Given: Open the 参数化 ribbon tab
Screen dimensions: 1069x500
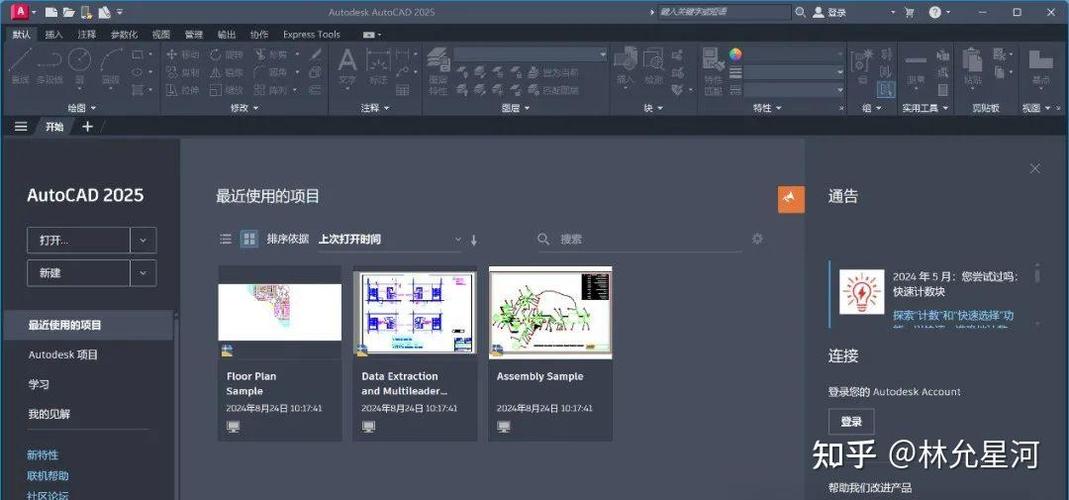Looking at the screenshot, I should tap(124, 34).
